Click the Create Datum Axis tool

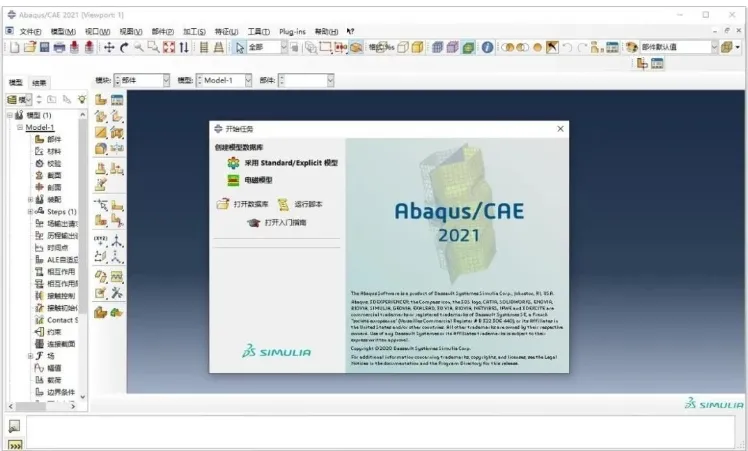click(117, 240)
